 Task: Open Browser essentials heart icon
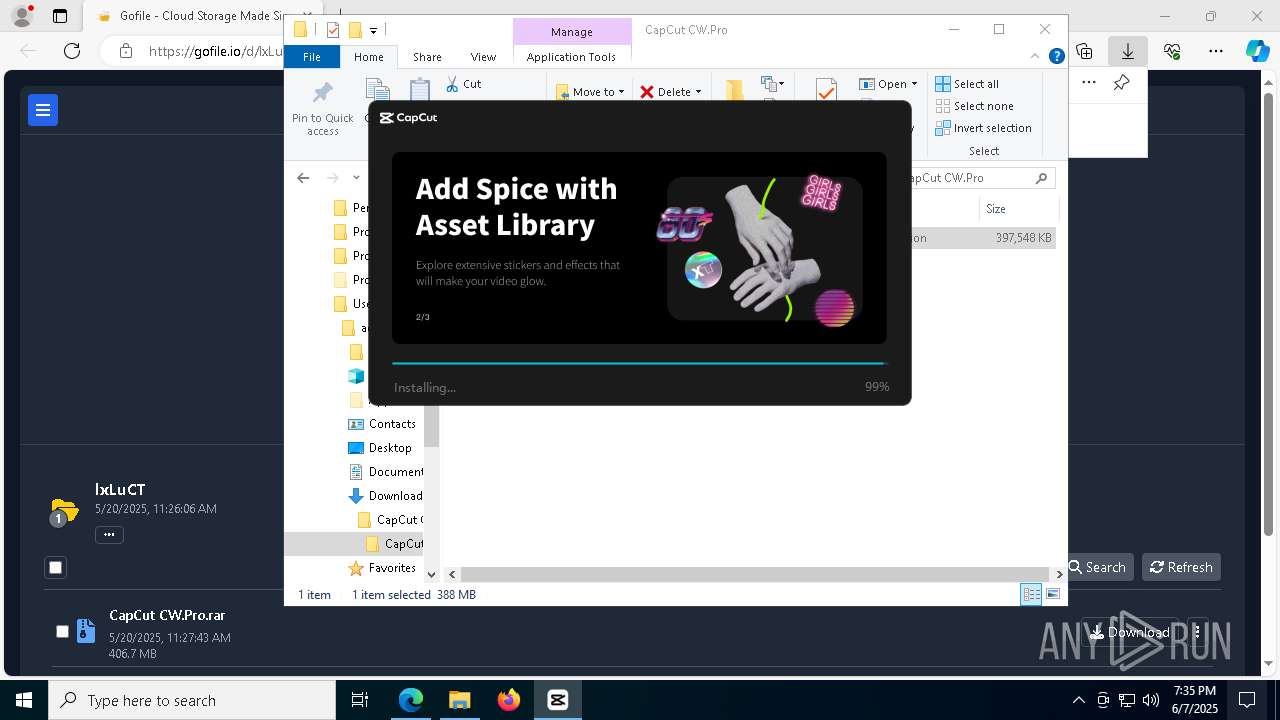pos(1172,51)
